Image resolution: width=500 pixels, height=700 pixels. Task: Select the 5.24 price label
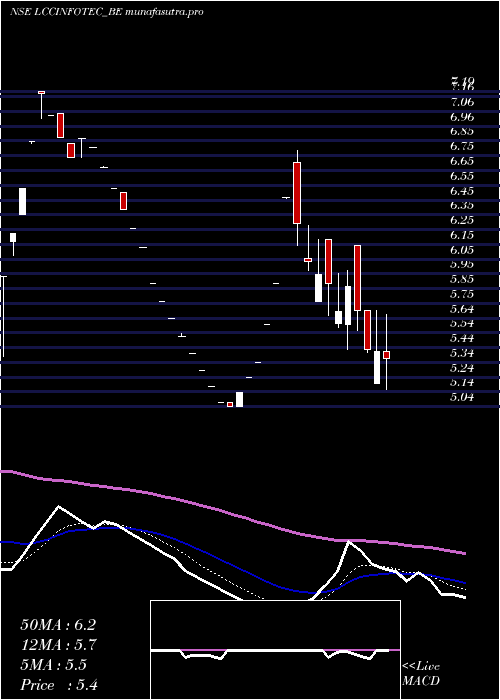(x=462, y=367)
